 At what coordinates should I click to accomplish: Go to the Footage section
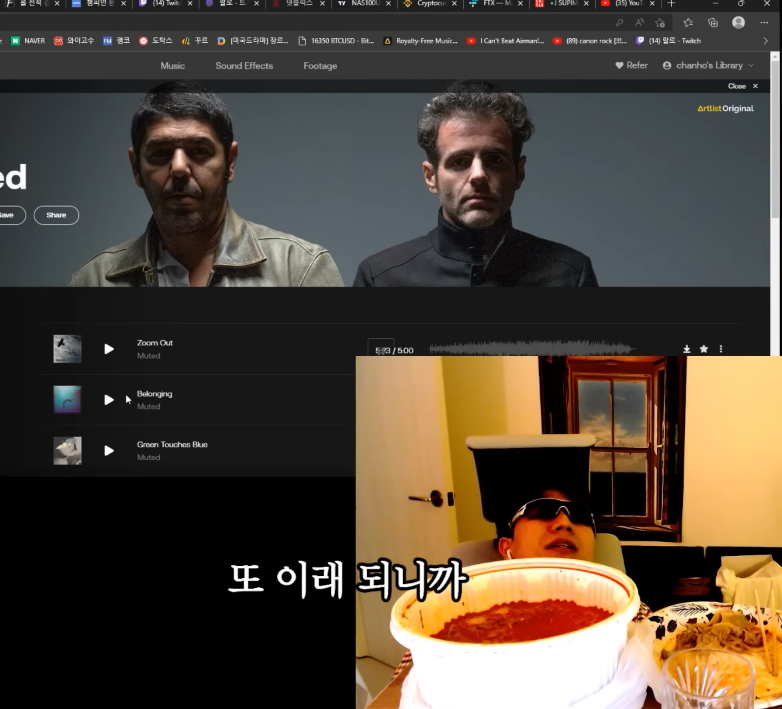tap(320, 66)
